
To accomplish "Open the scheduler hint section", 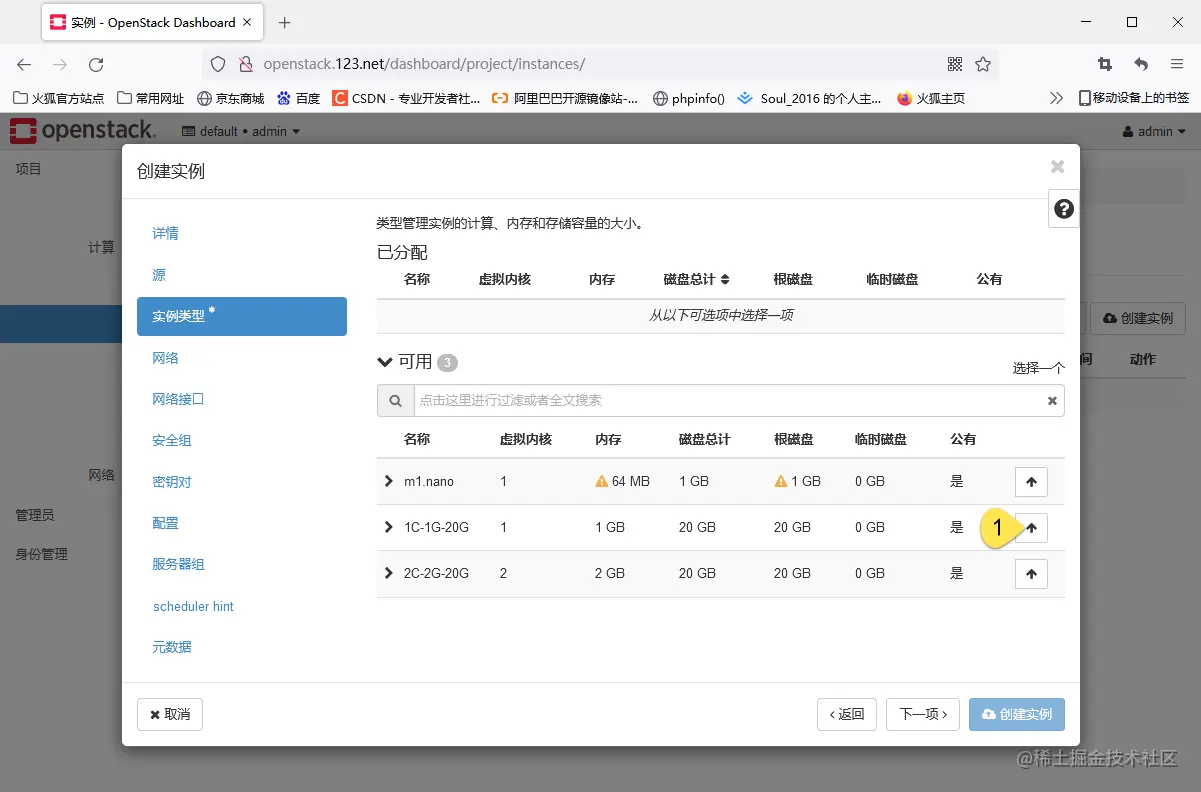I will point(193,606).
